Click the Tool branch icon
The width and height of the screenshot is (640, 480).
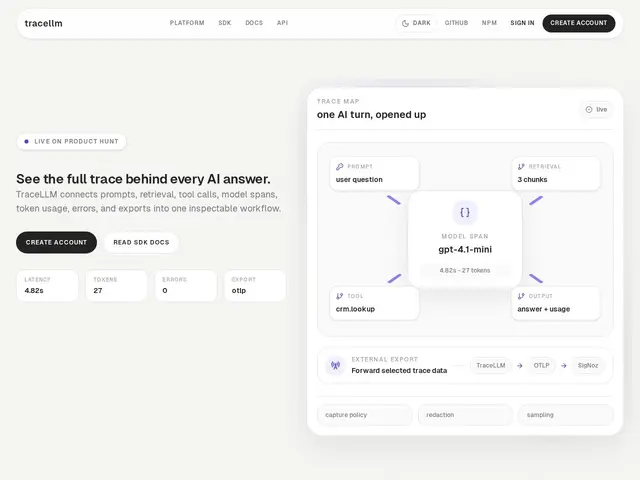click(339, 296)
